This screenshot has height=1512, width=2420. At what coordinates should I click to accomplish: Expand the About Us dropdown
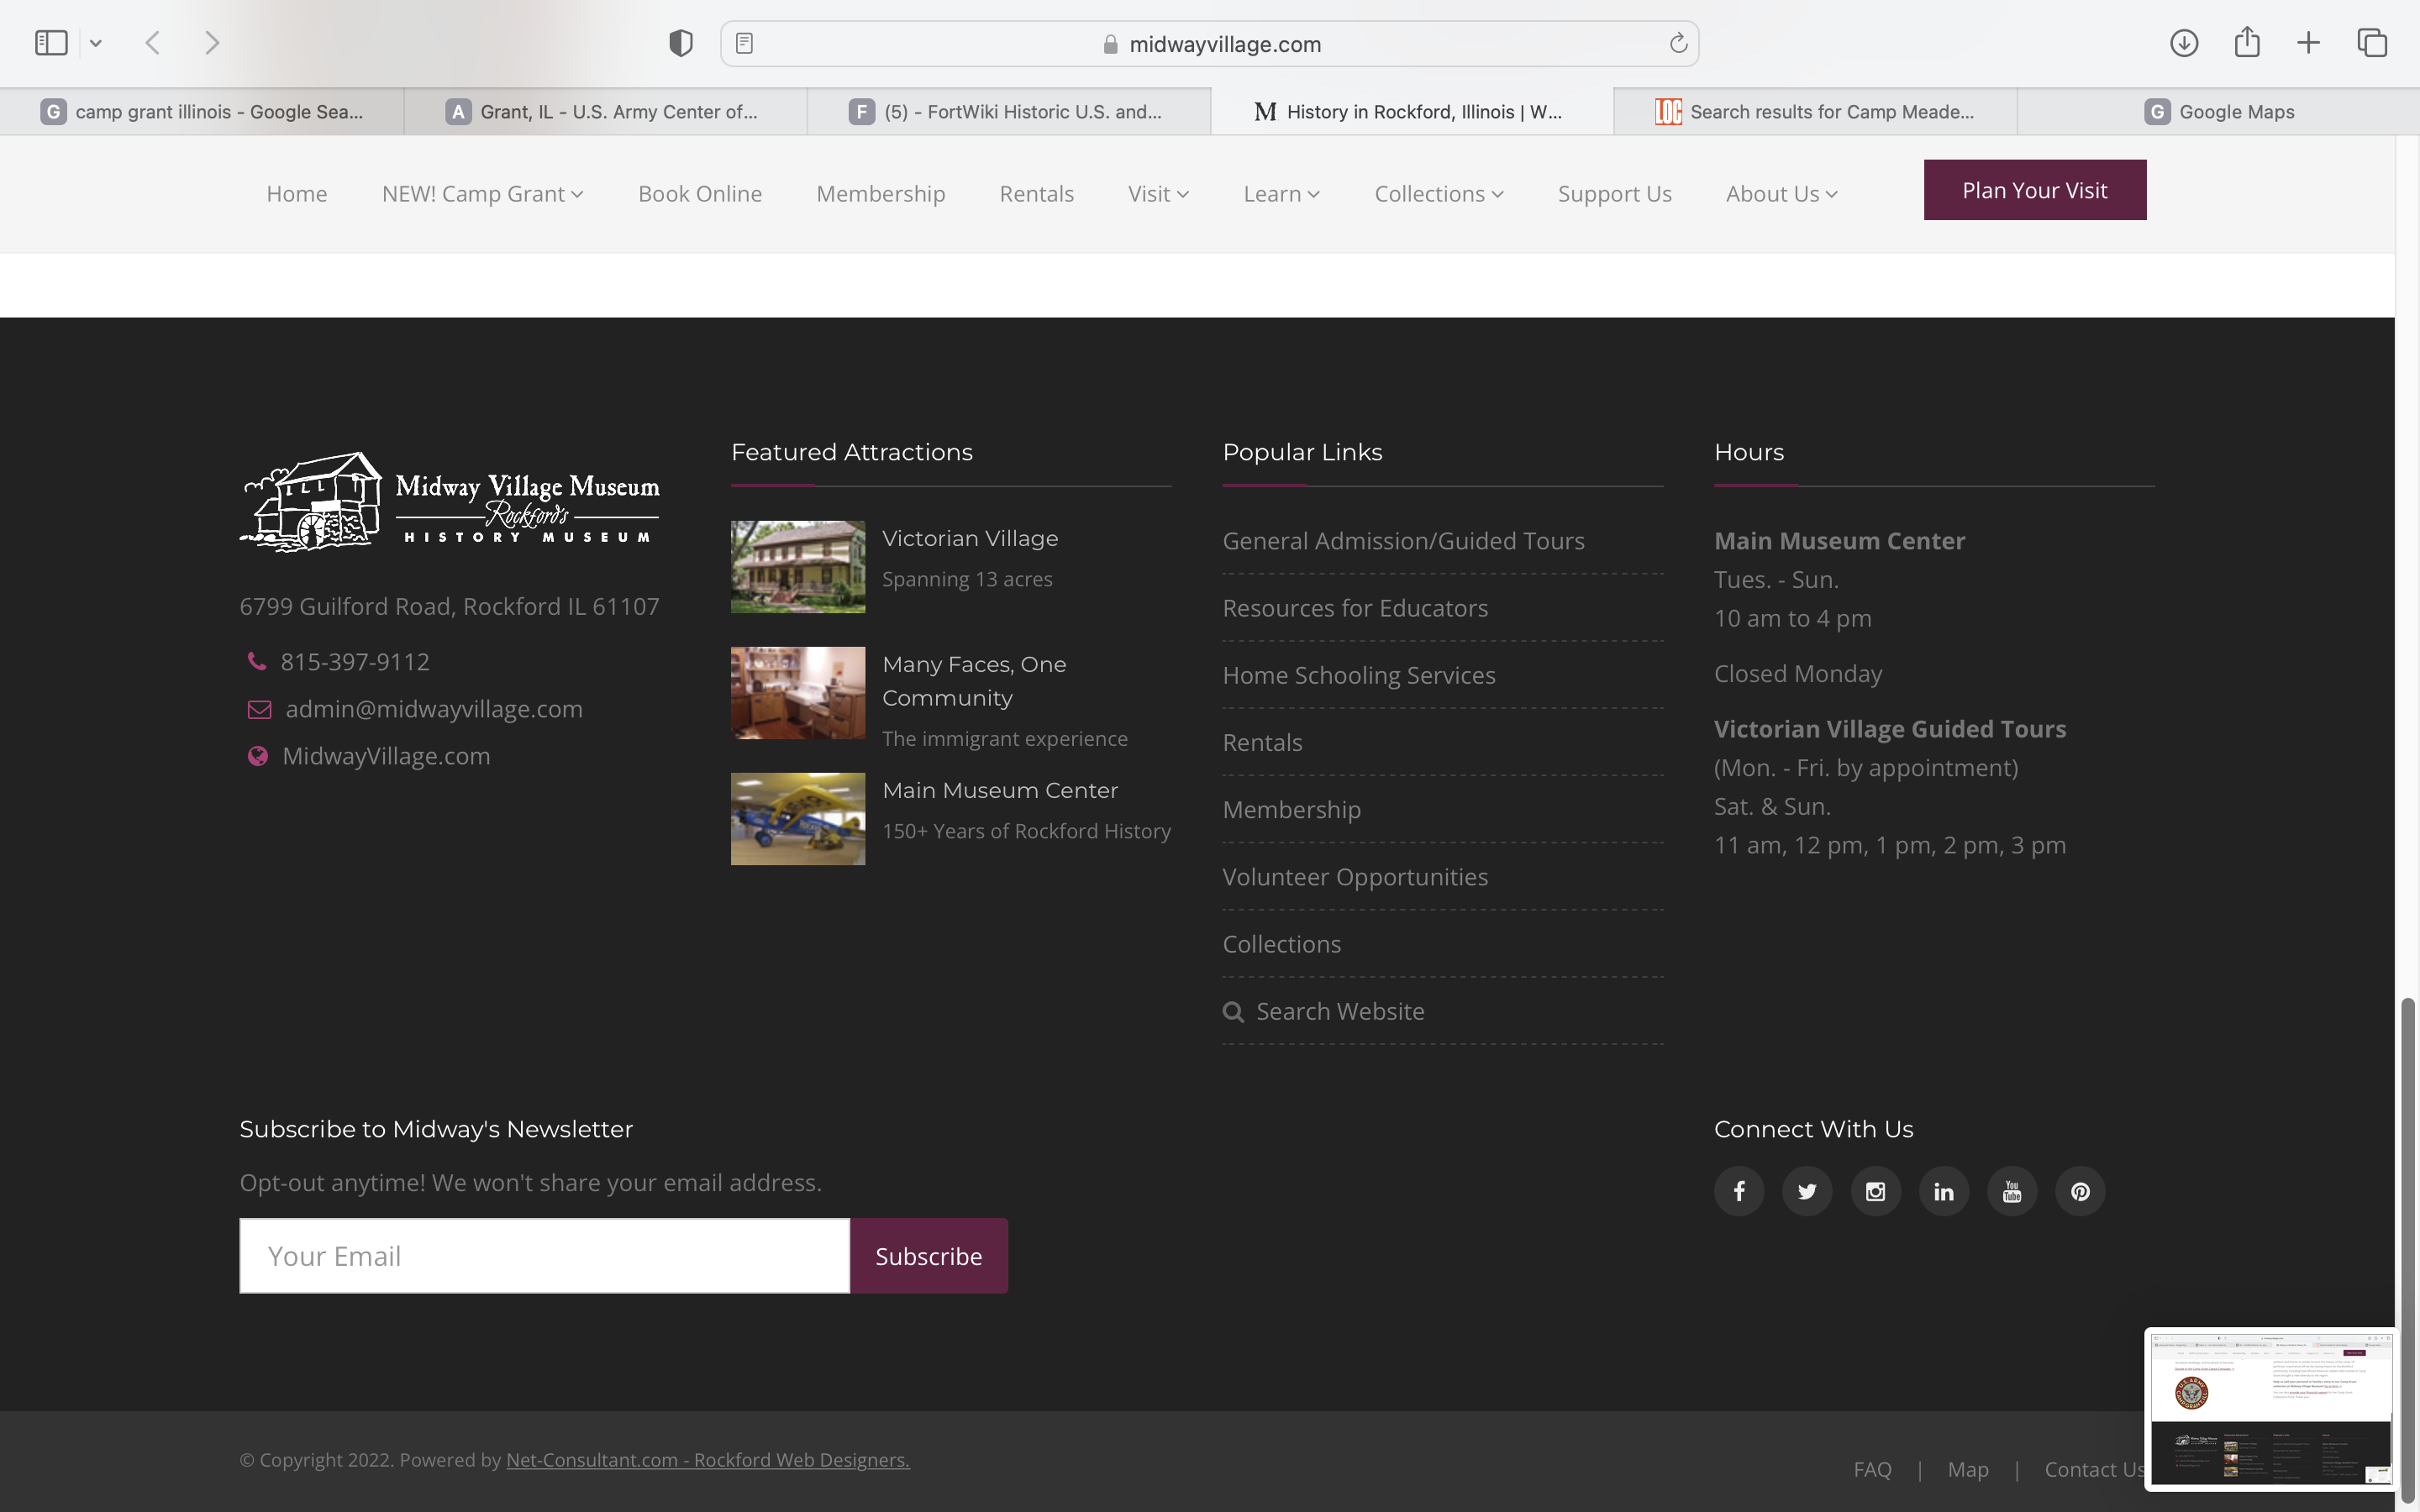coord(1781,194)
